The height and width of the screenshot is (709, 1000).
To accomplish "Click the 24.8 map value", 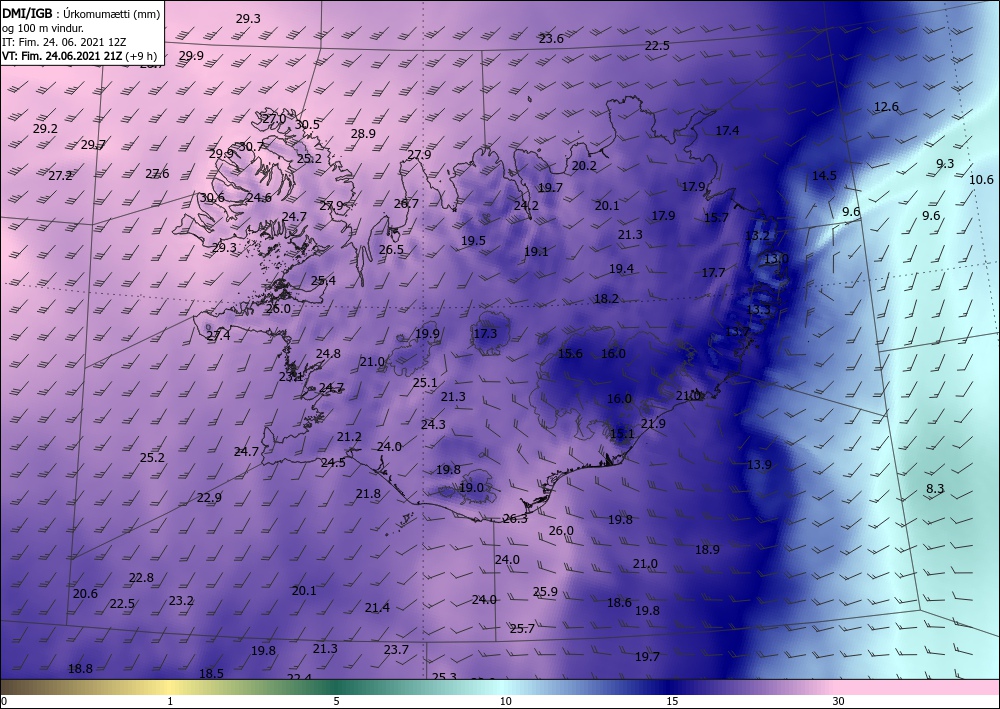I will tap(328, 354).
